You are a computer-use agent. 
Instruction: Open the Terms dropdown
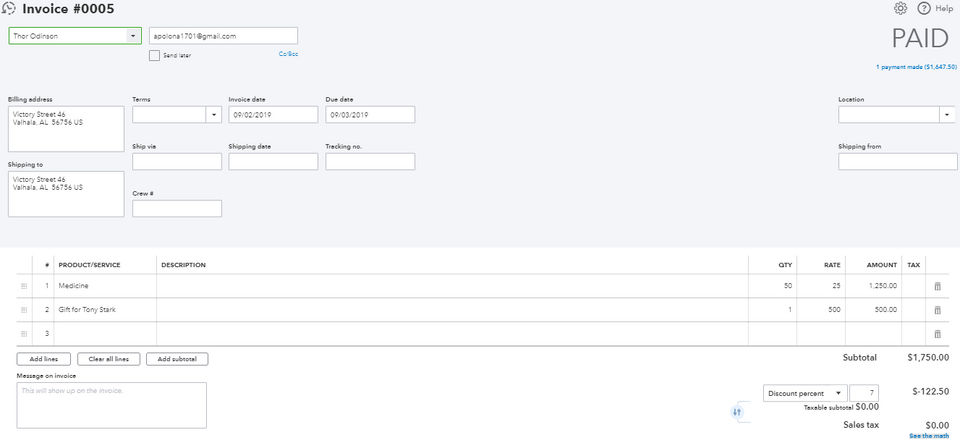coord(214,115)
